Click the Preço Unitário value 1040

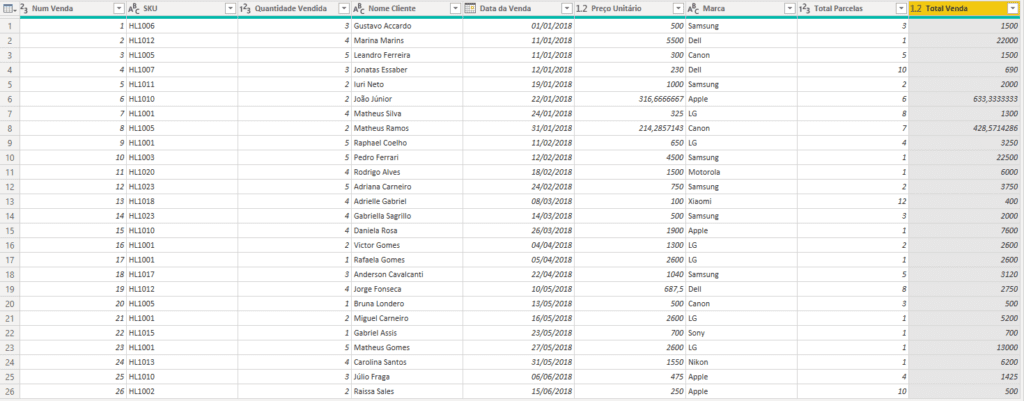click(630, 274)
